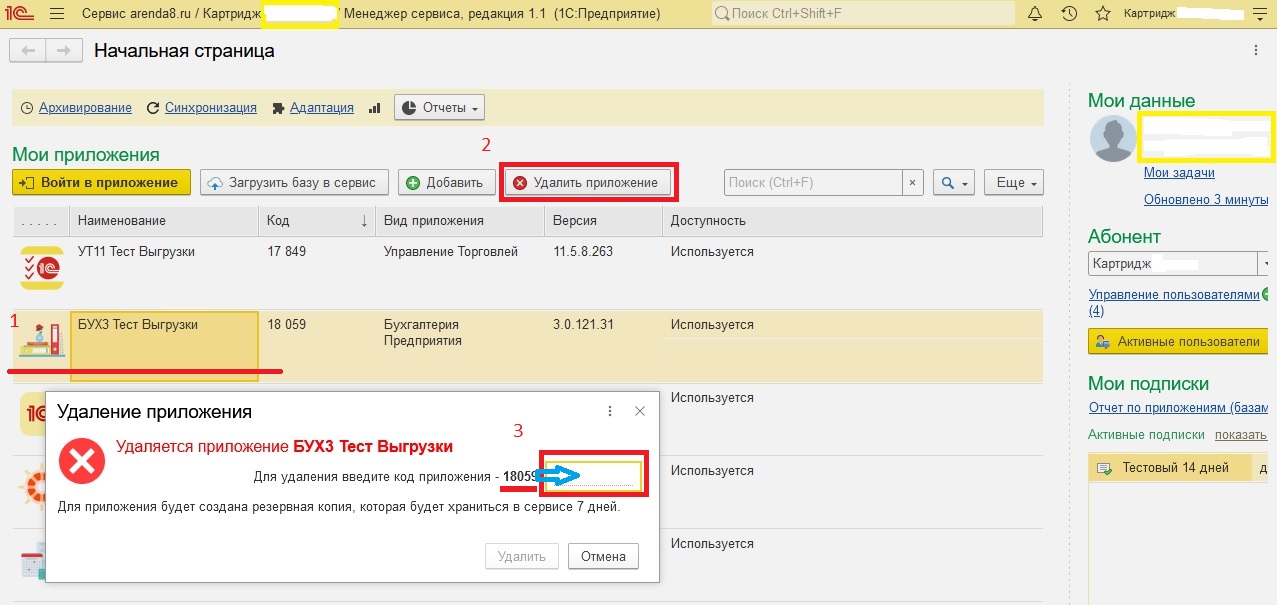
Task: Open the dialog's three-dot options menu
Action: [610, 411]
